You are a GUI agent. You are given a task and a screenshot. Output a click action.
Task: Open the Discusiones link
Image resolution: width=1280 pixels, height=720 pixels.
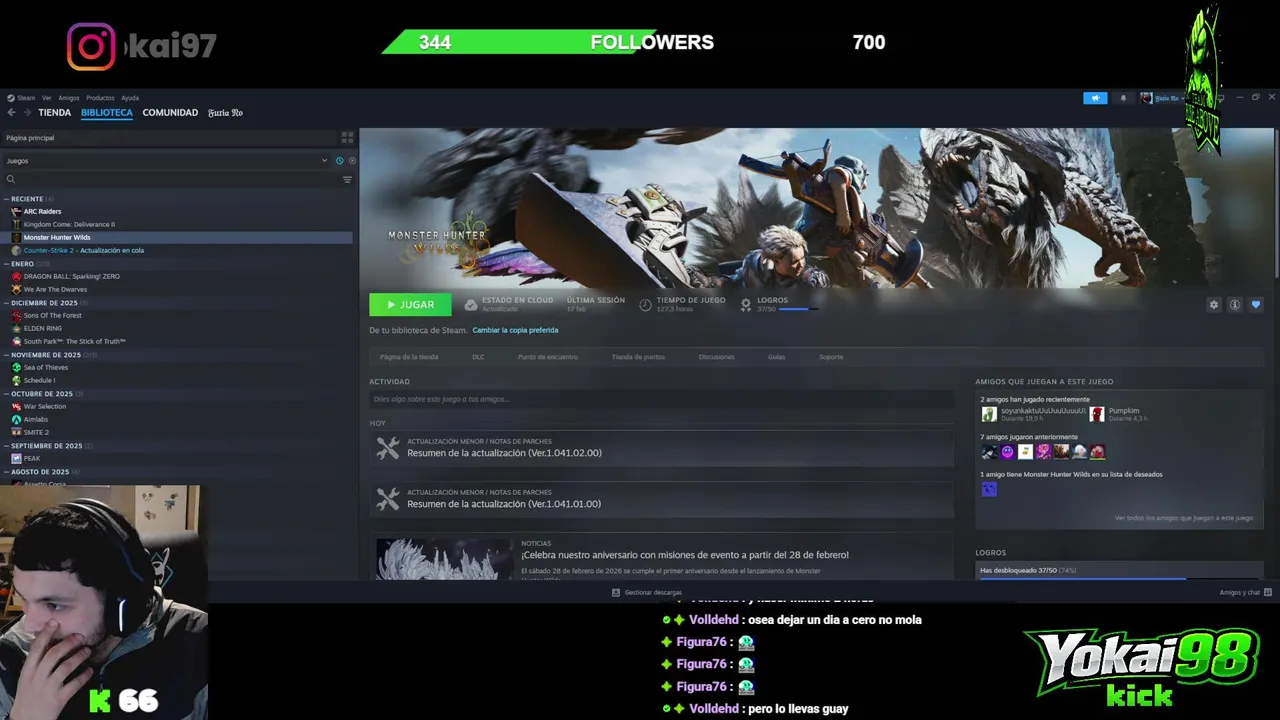(x=716, y=357)
